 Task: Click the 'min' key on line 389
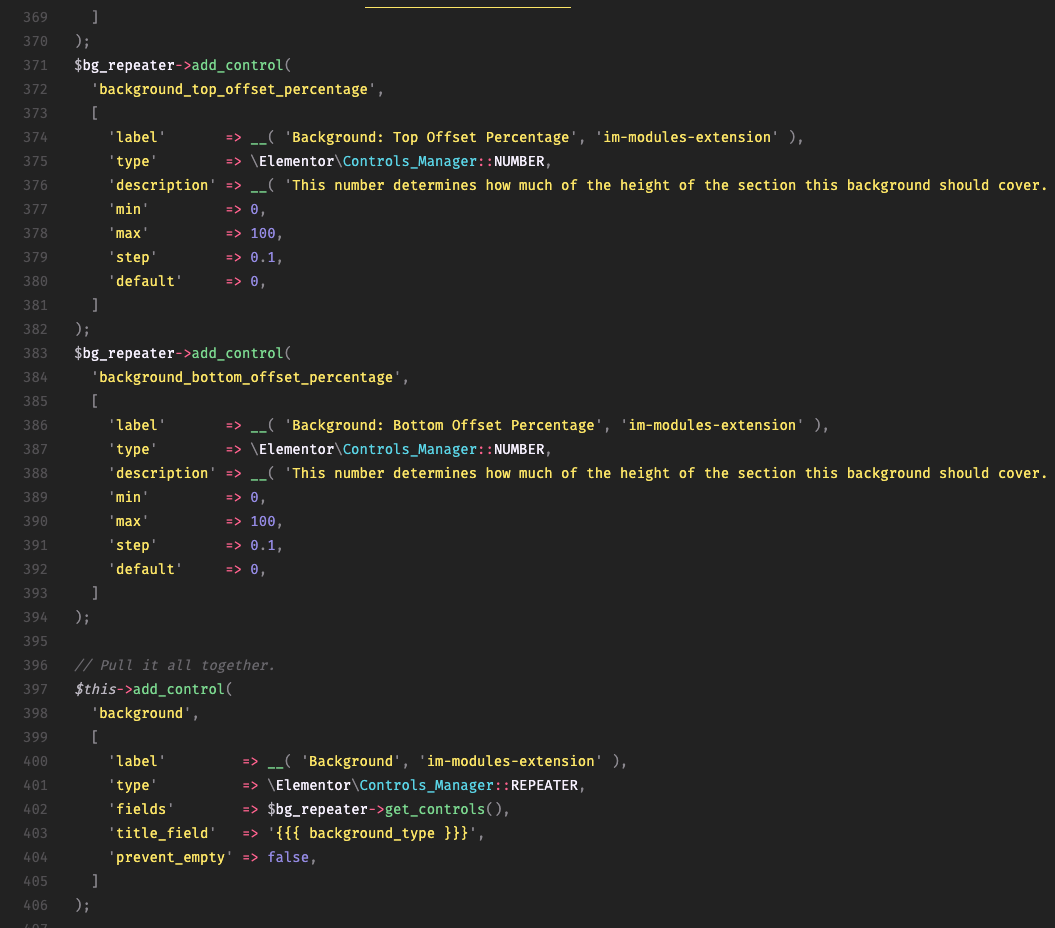[129, 497]
